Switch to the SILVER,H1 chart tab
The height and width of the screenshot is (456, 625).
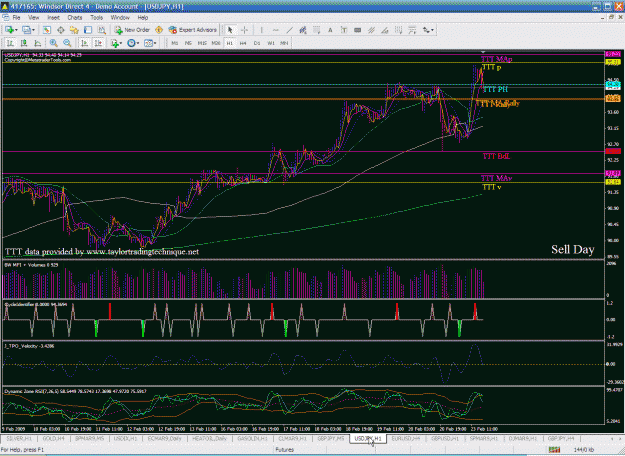click(x=19, y=438)
